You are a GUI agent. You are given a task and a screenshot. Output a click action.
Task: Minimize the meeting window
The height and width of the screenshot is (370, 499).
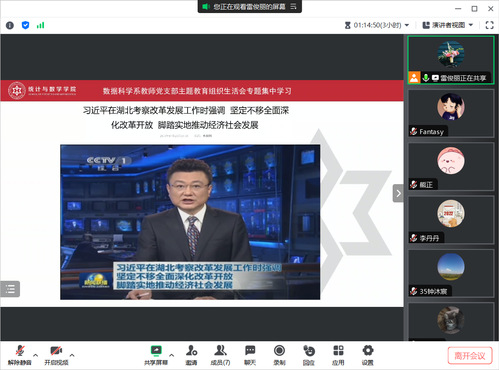458,9
